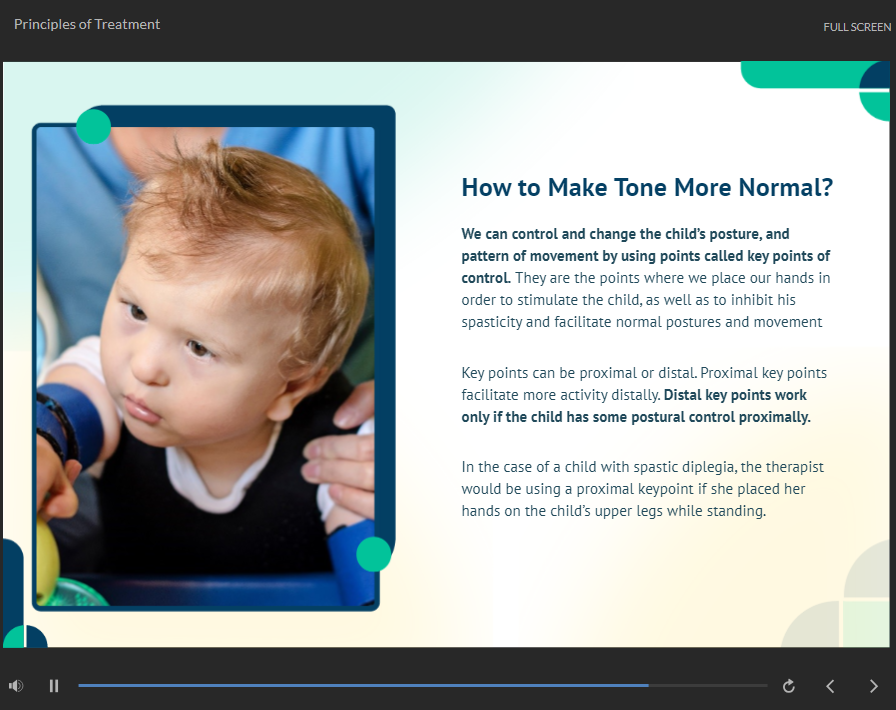The width and height of the screenshot is (896, 710).
Task: Click the photo of the child
Action: 206,366
